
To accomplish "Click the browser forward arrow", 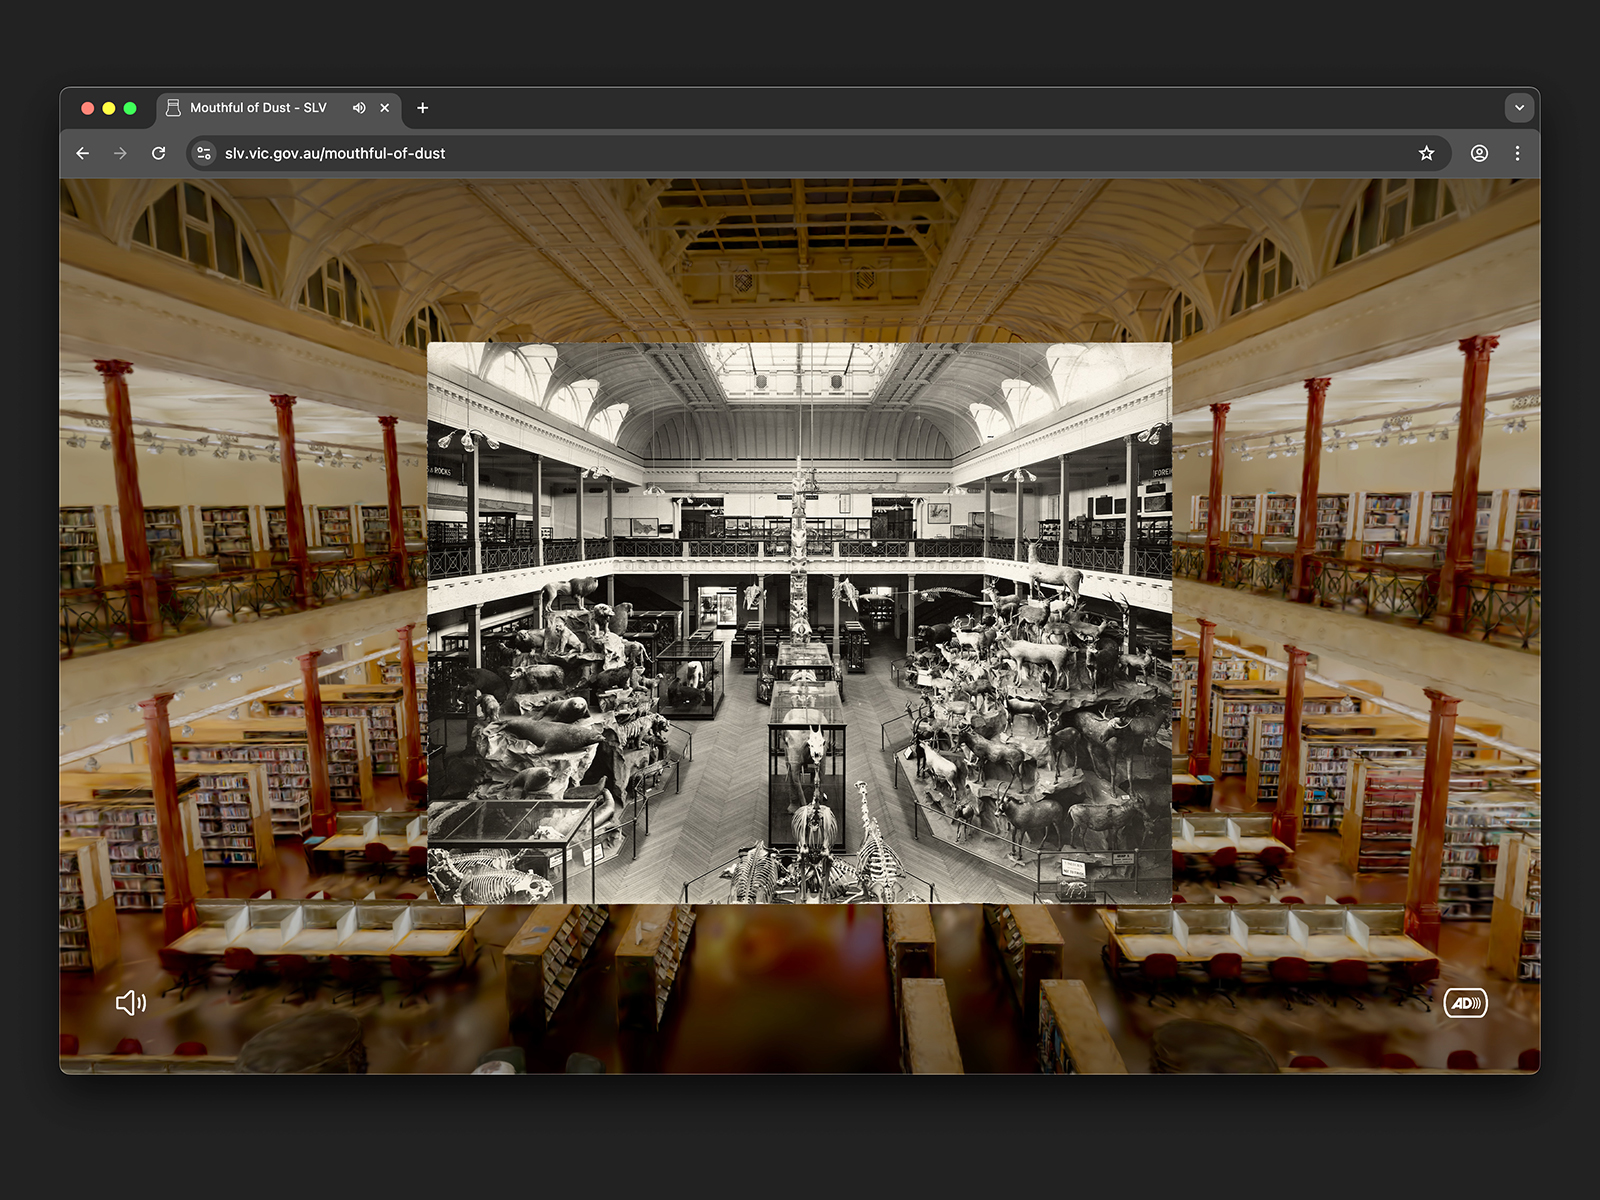I will click(120, 153).
